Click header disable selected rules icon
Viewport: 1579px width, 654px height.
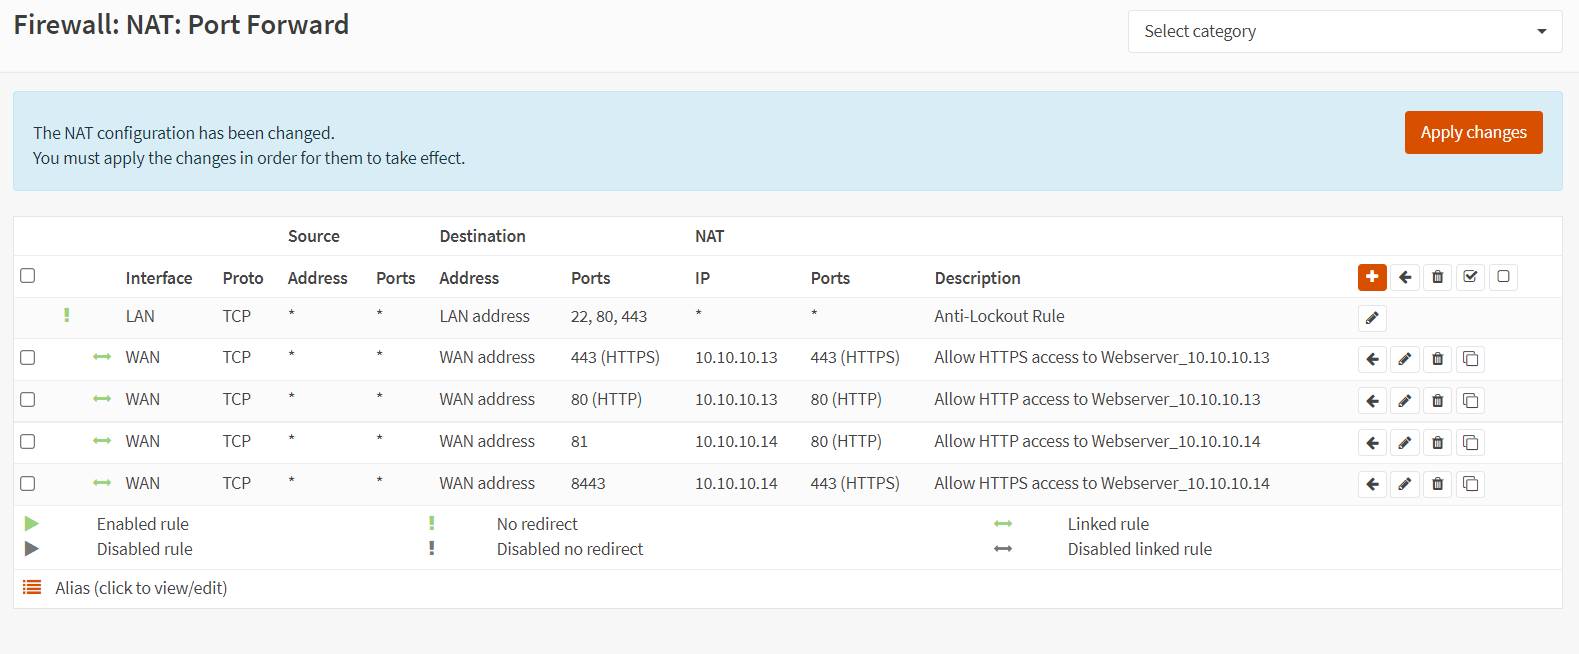point(1503,277)
